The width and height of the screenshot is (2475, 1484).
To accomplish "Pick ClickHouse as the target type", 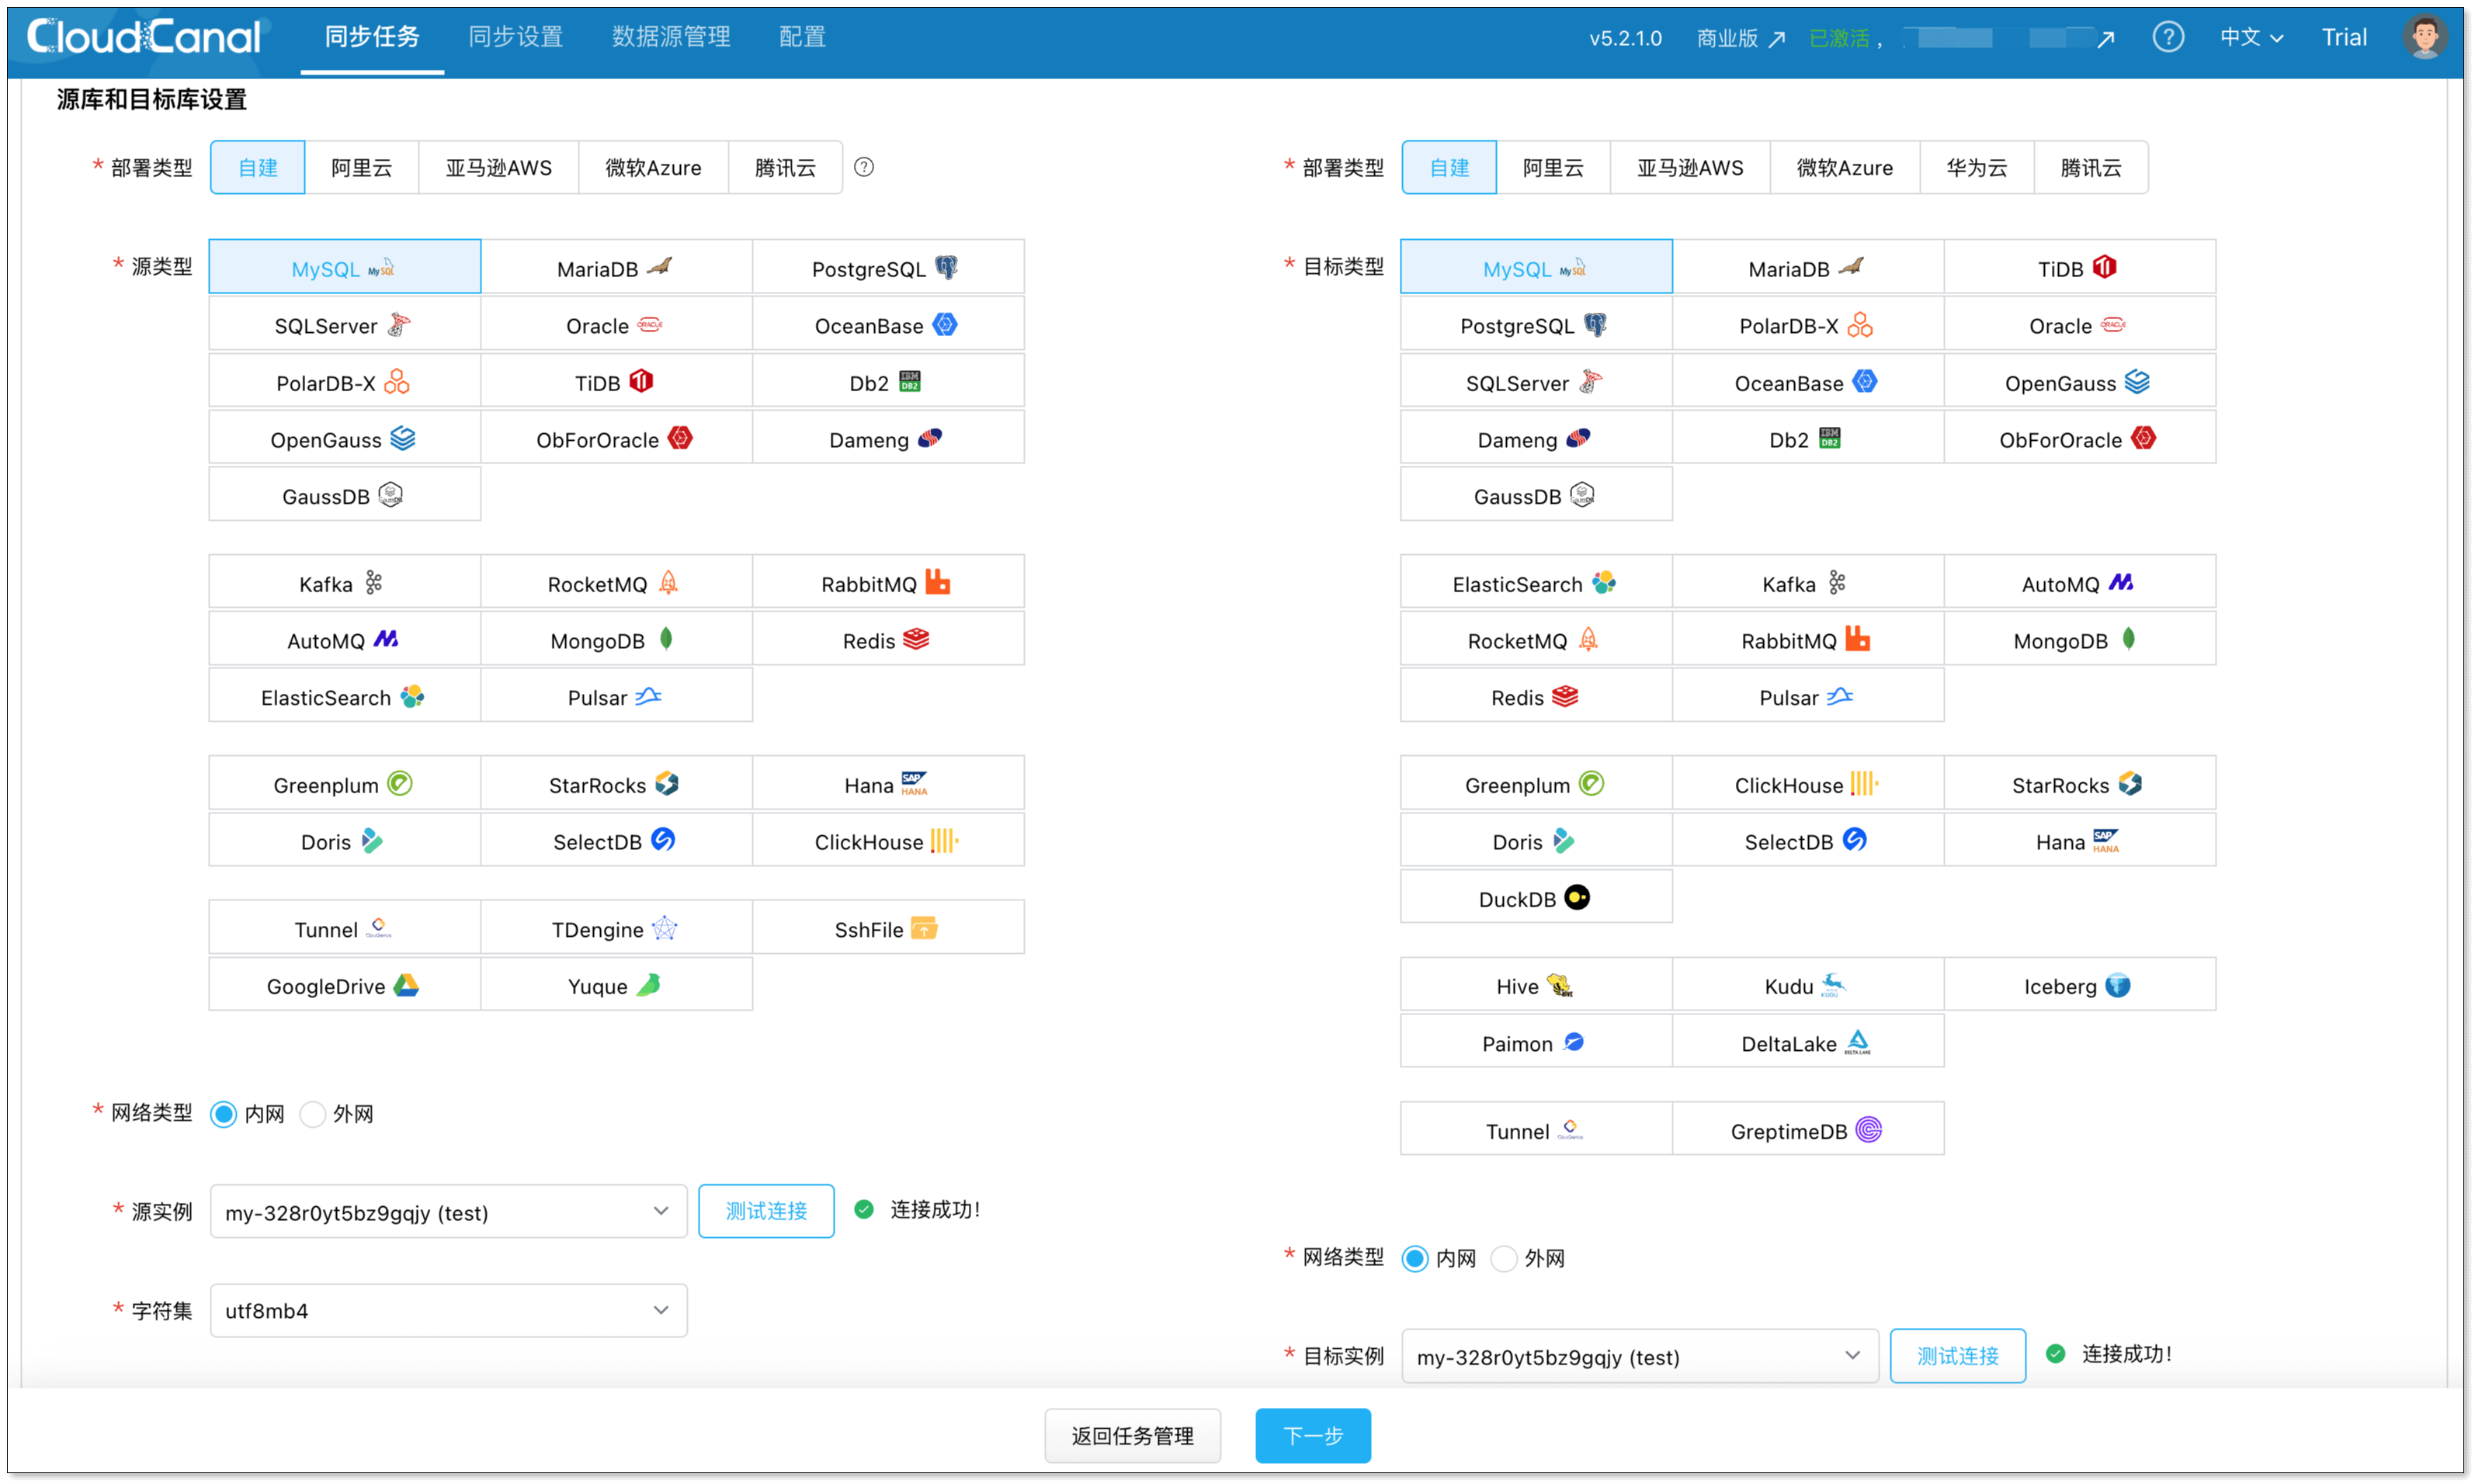I will click(x=1806, y=784).
